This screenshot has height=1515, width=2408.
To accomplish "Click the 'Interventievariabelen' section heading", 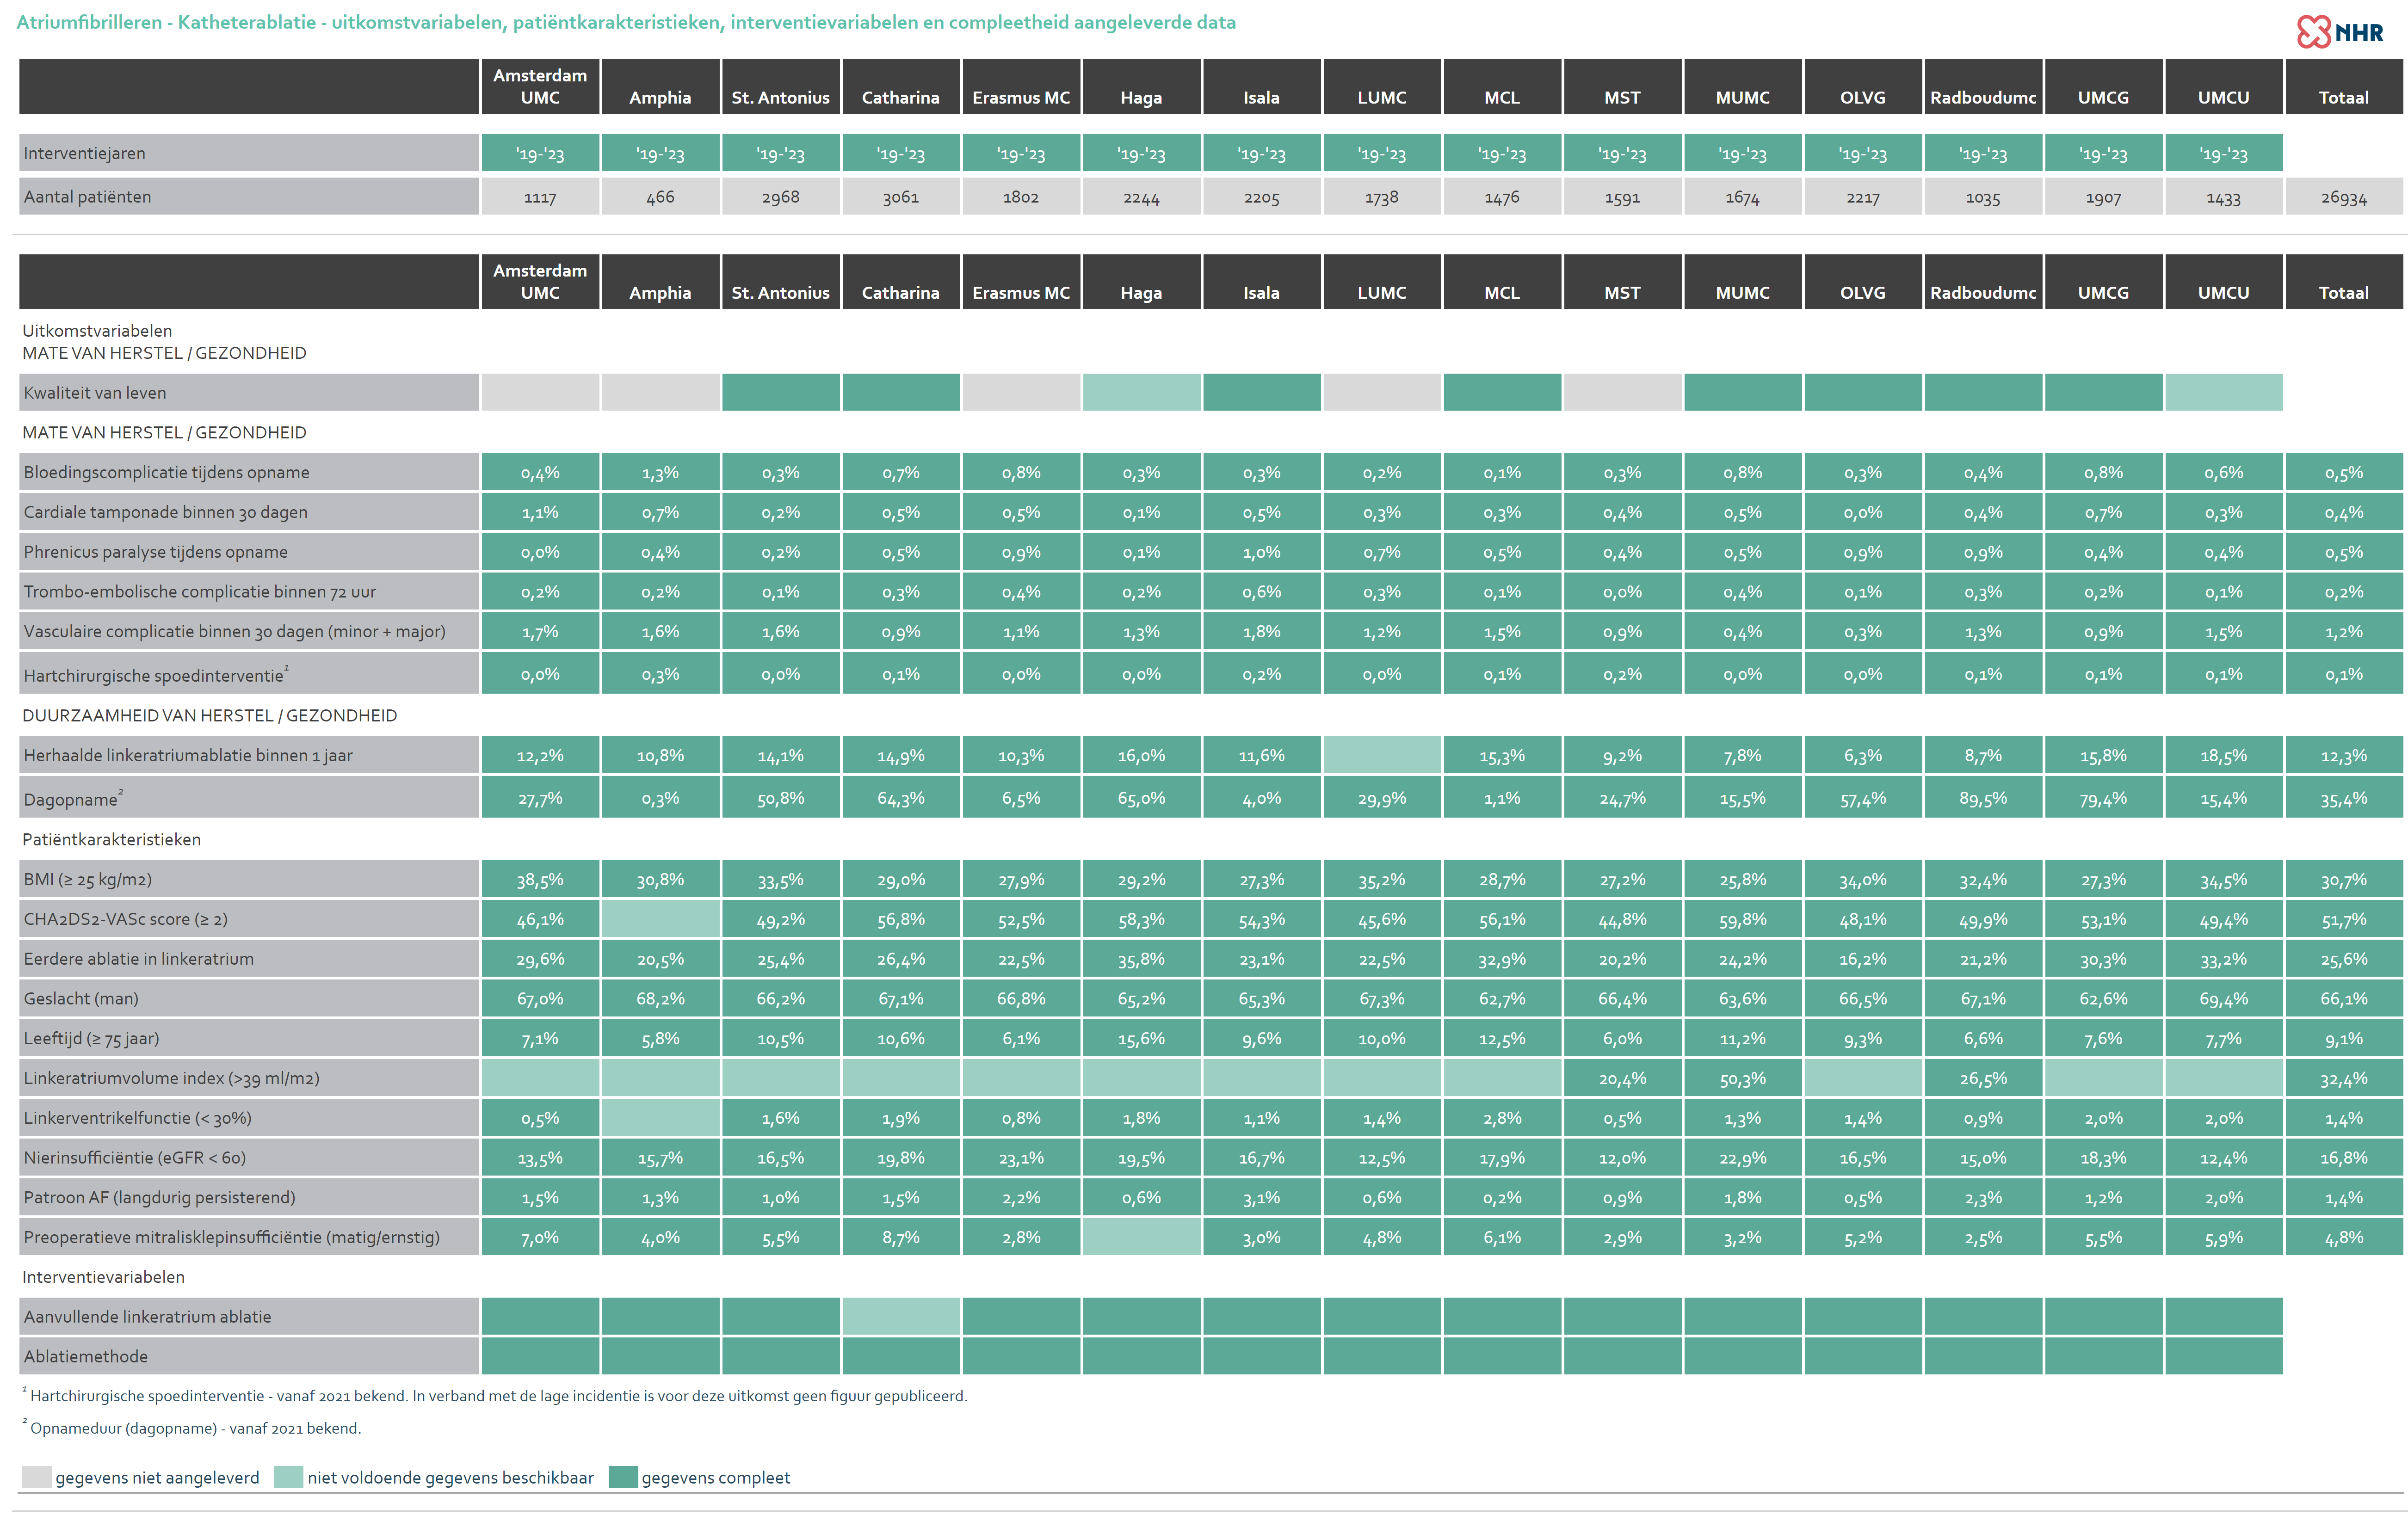I will tap(104, 1276).
